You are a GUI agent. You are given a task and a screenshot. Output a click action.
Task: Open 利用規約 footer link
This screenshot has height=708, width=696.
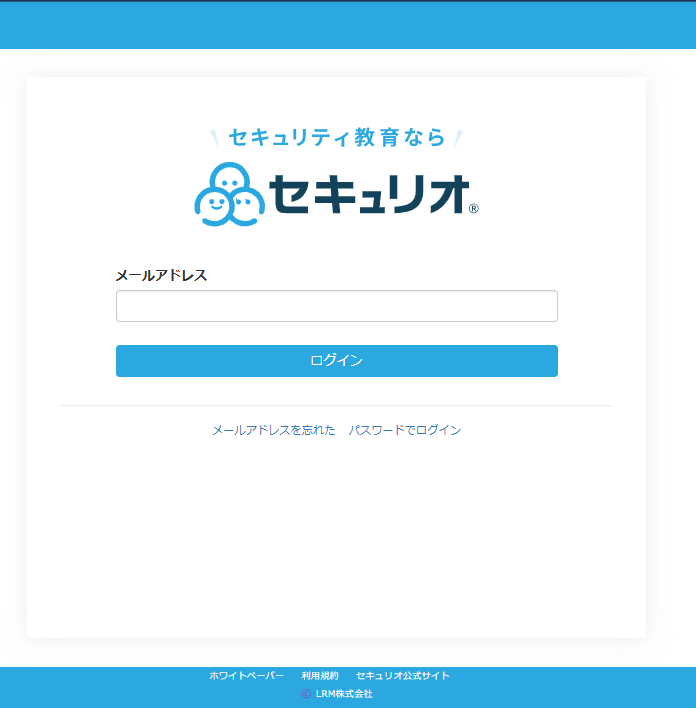(320, 675)
